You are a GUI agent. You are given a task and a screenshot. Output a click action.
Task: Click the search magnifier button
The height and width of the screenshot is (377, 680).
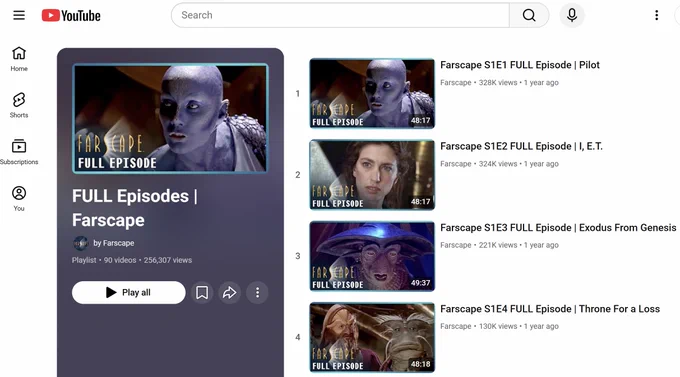[x=529, y=15]
